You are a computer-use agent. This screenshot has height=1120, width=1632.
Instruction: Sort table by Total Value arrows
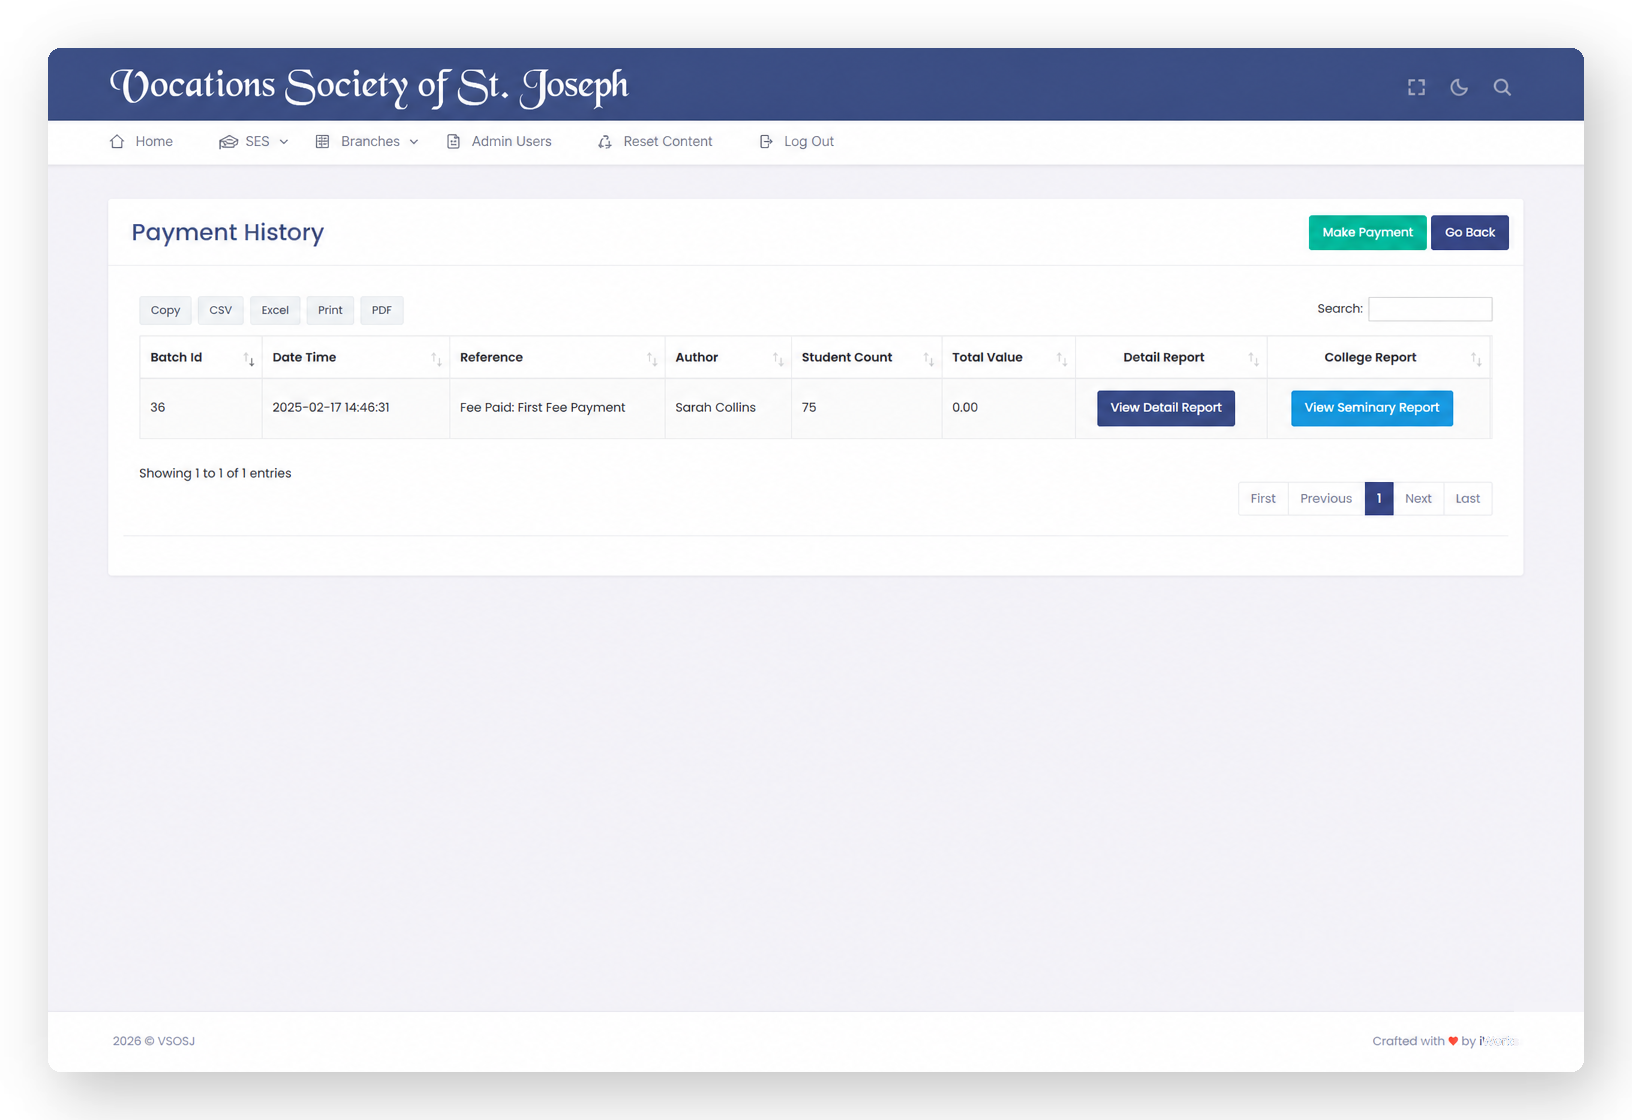tap(1062, 359)
